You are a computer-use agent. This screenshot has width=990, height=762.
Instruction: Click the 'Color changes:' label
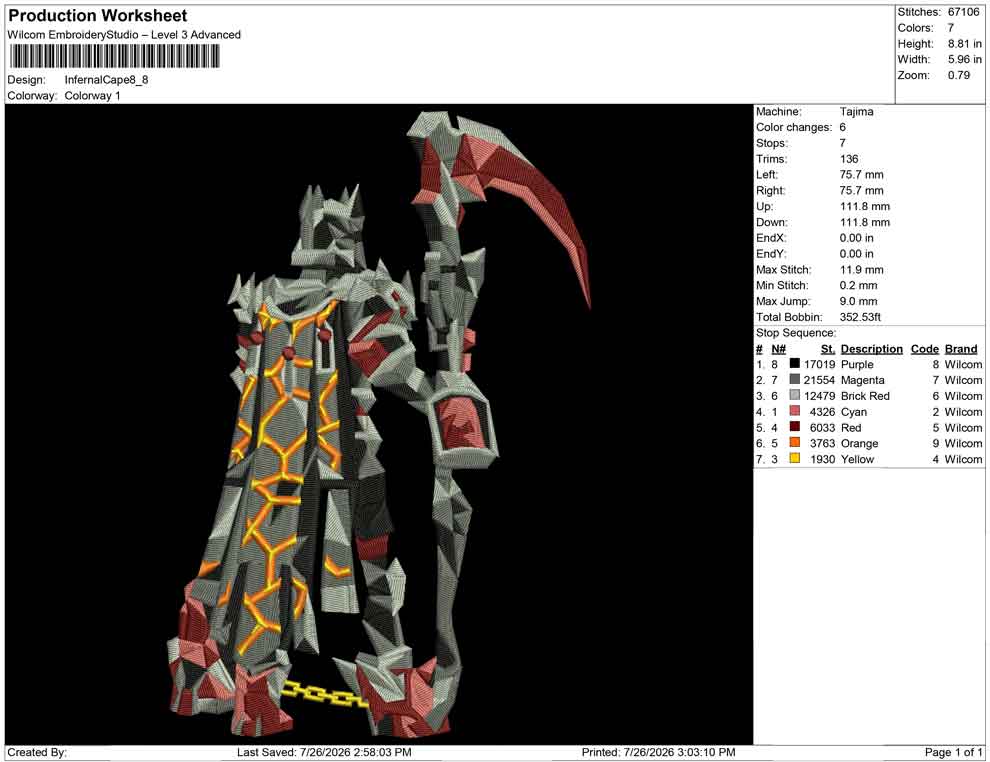click(x=794, y=127)
